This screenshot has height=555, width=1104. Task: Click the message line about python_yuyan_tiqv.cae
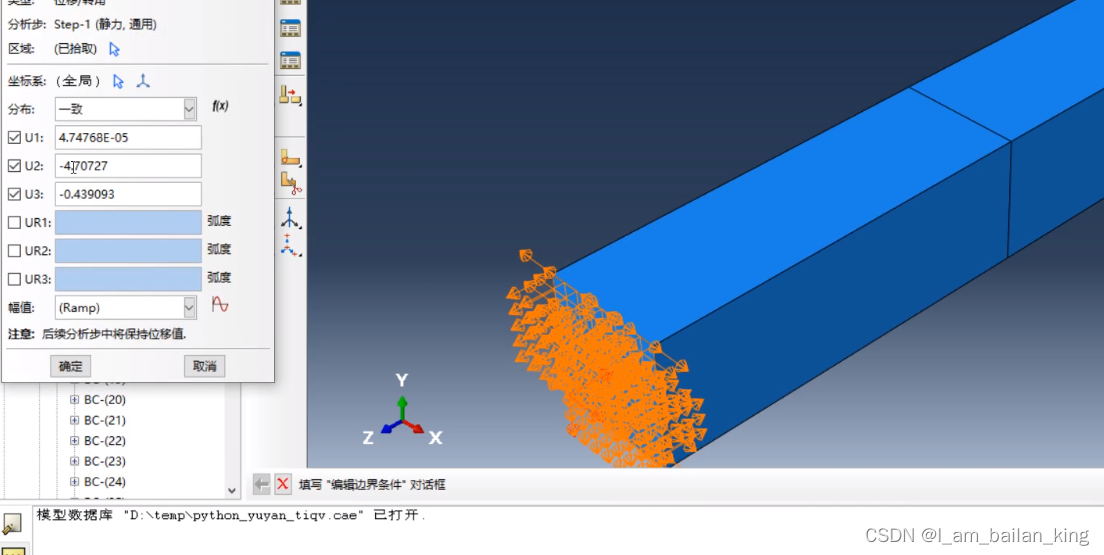coord(231,515)
